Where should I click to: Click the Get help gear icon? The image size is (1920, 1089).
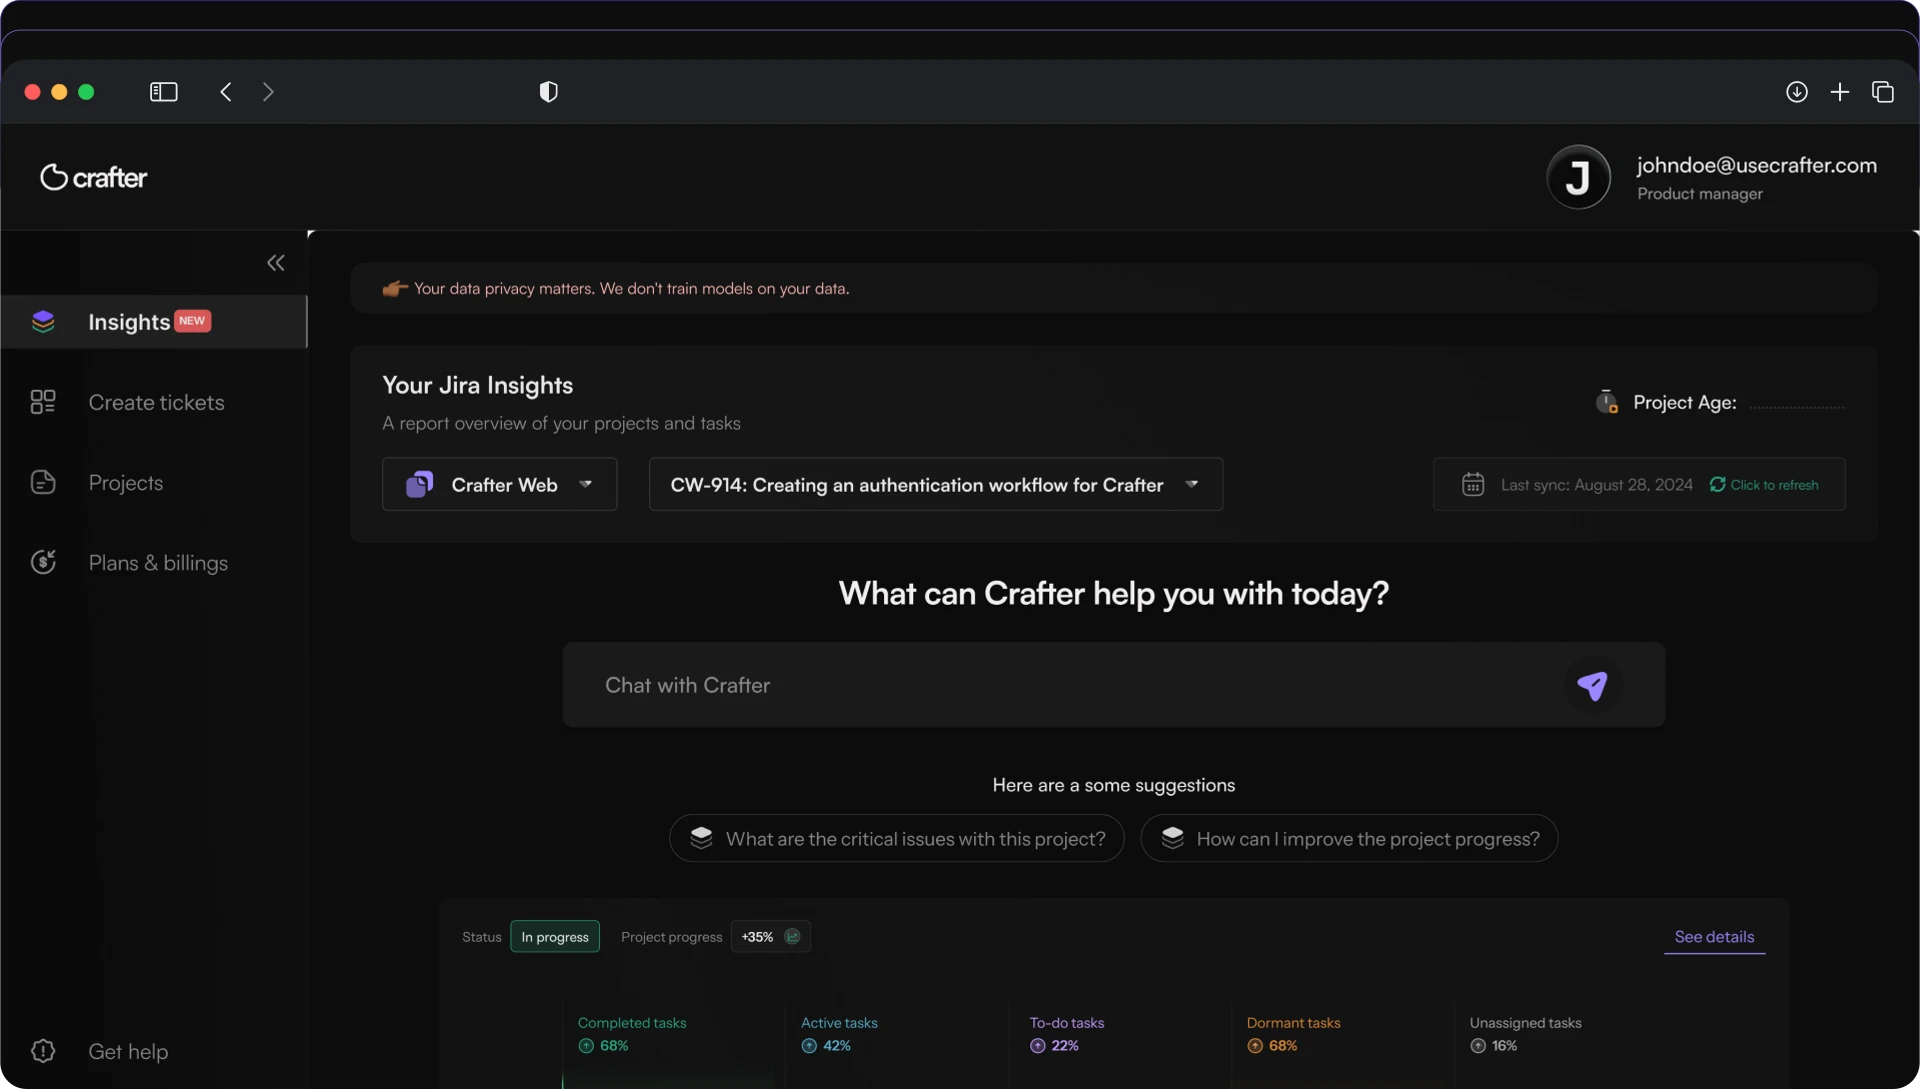42,1051
